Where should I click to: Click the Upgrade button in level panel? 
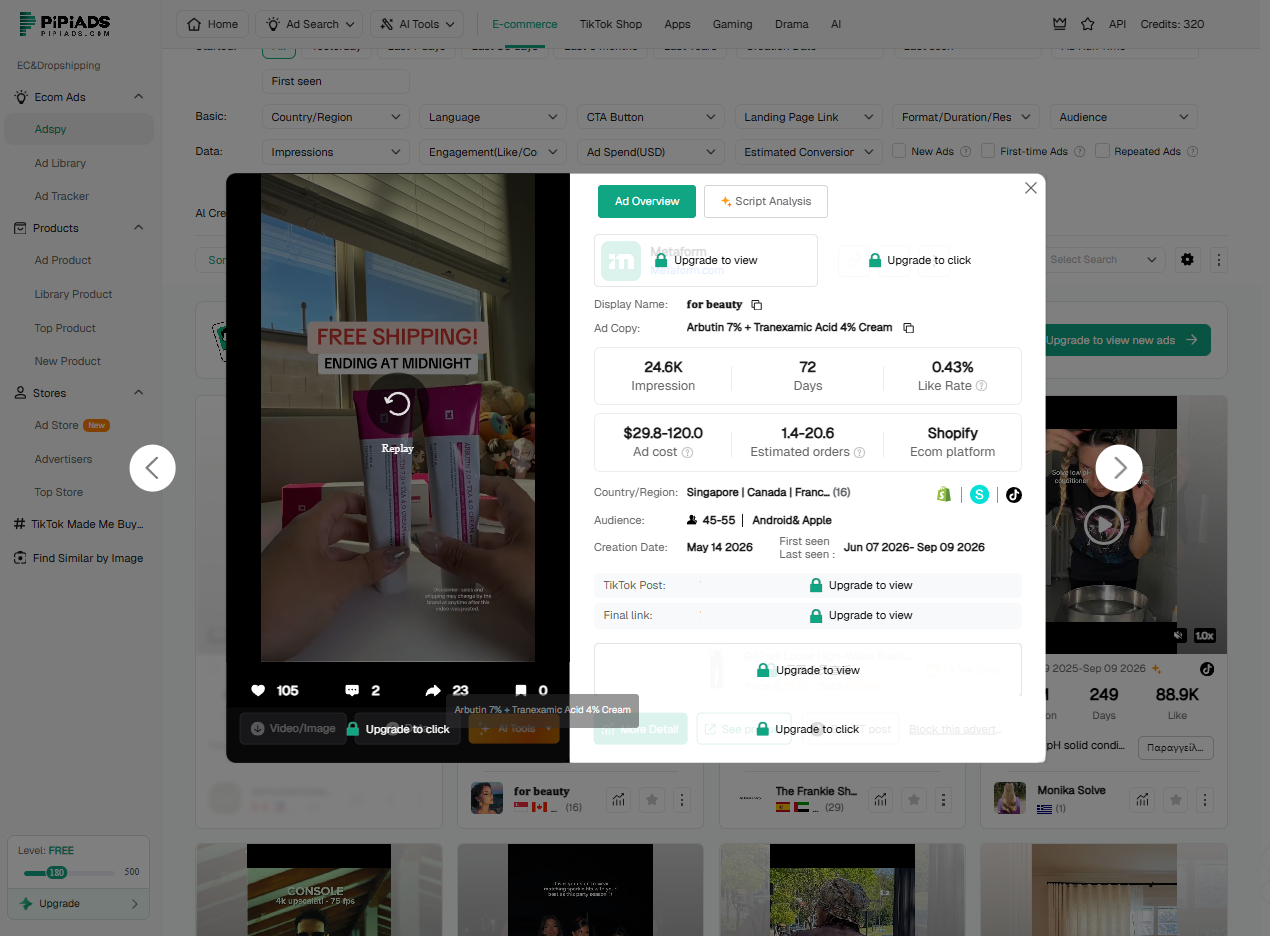tap(78, 904)
